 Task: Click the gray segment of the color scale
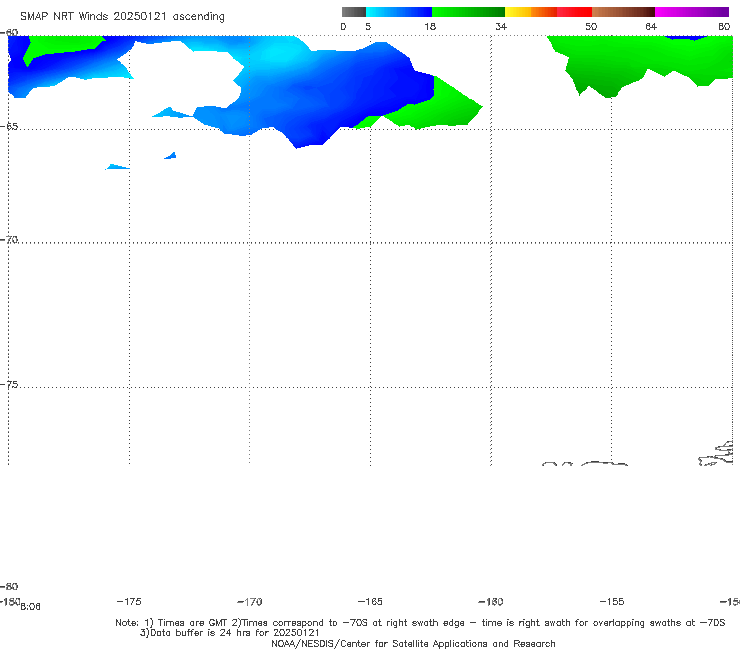coord(354,12)
